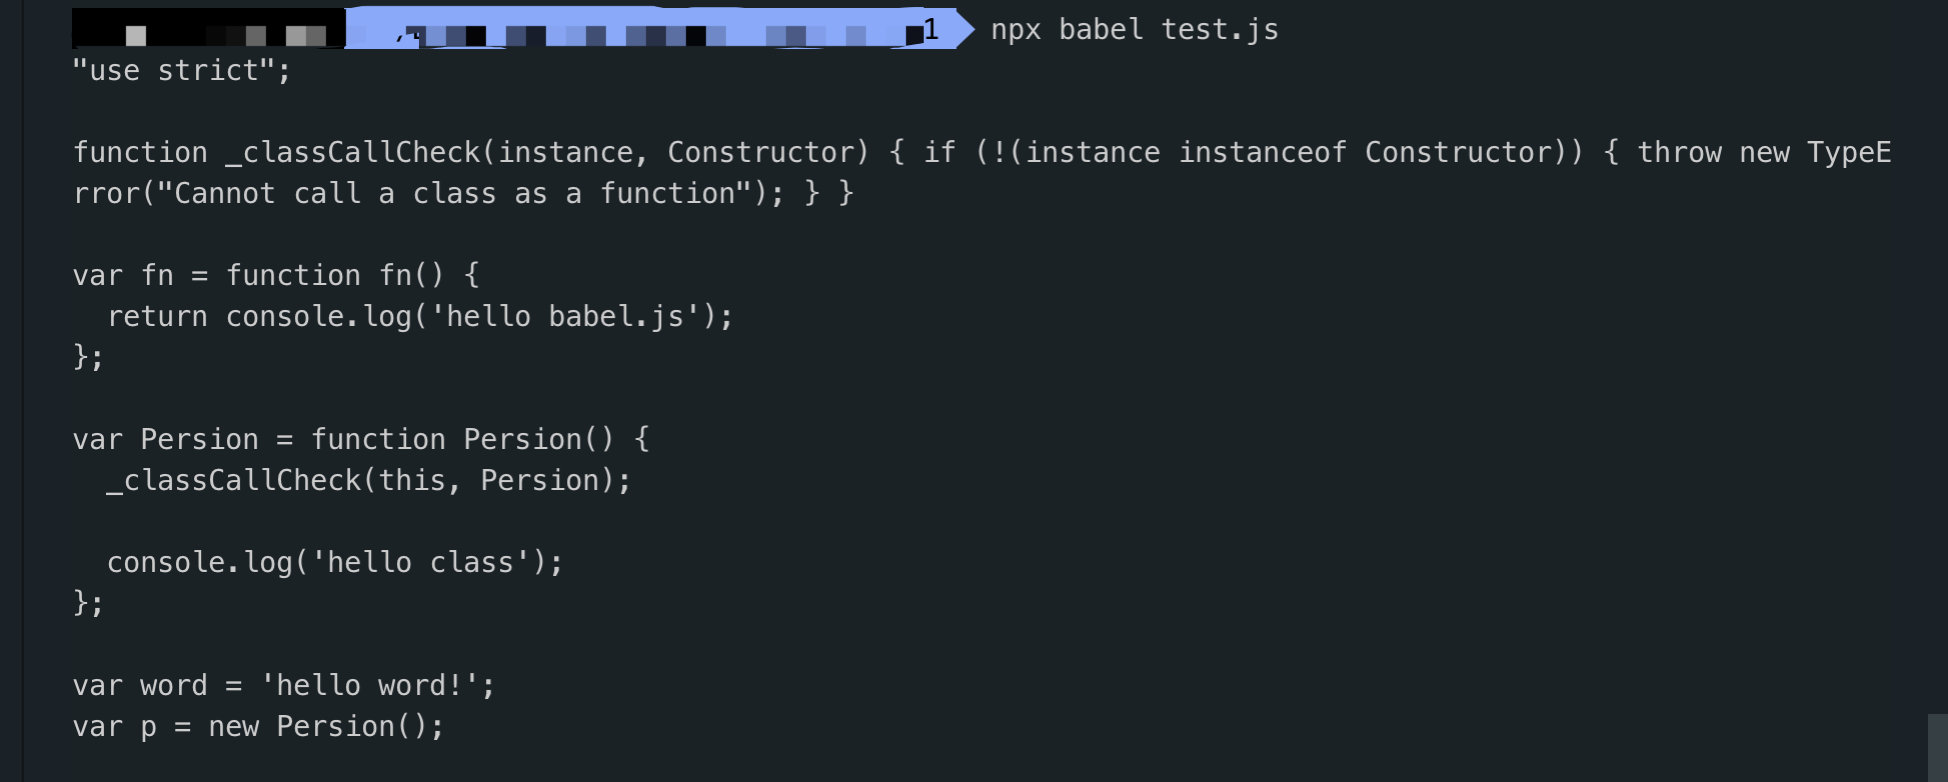1948x782 pixels.
Task: Click 'throw new' in the wrapped line
Action: coord(1713,153)
